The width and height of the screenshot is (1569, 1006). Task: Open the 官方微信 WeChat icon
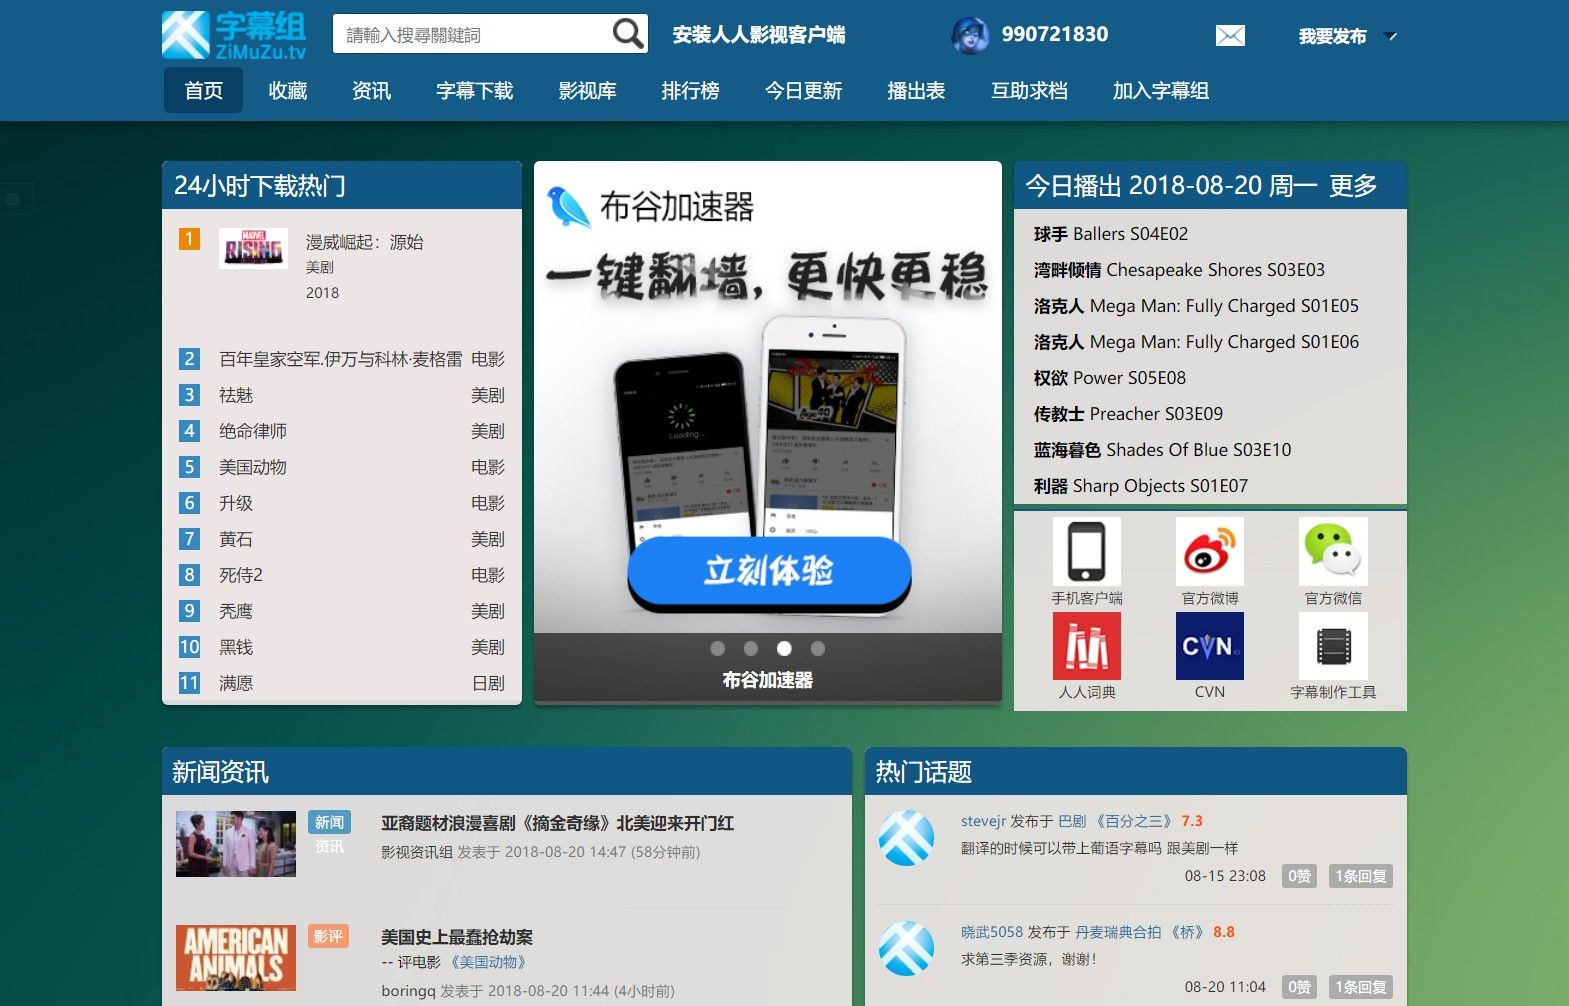(1333, 551)
